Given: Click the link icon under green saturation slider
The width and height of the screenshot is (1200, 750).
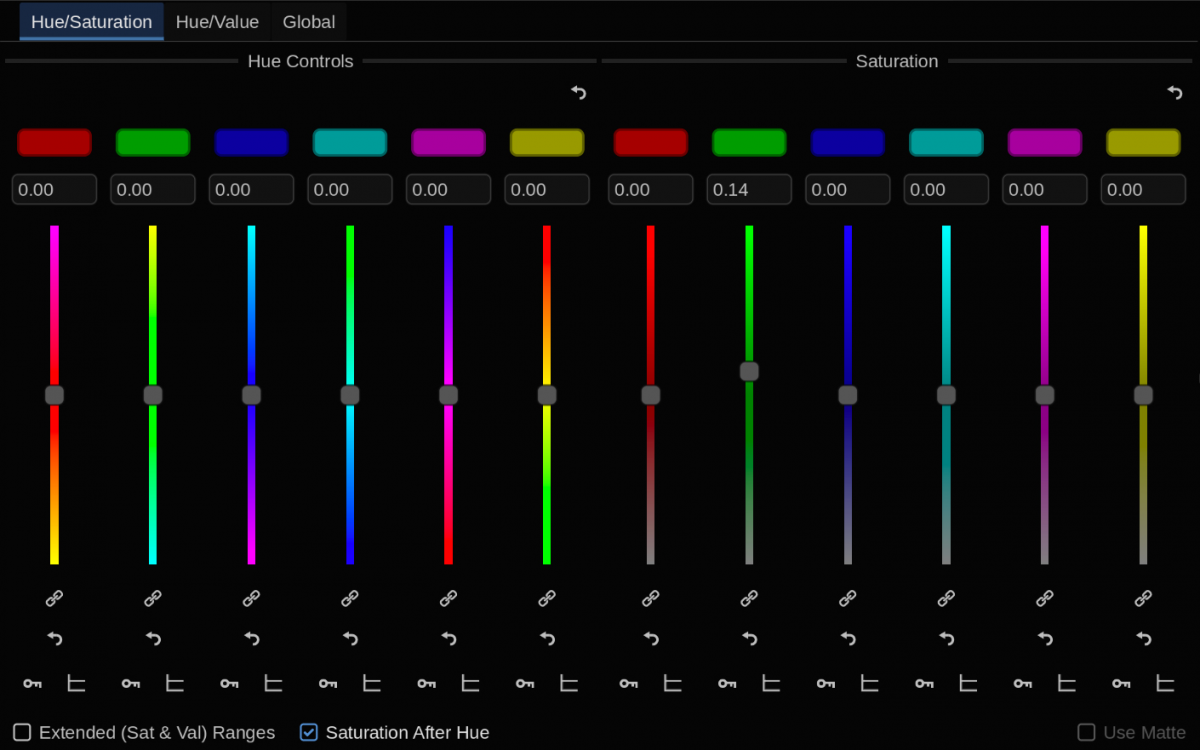Looking at the screenshot, I should 749,598.
